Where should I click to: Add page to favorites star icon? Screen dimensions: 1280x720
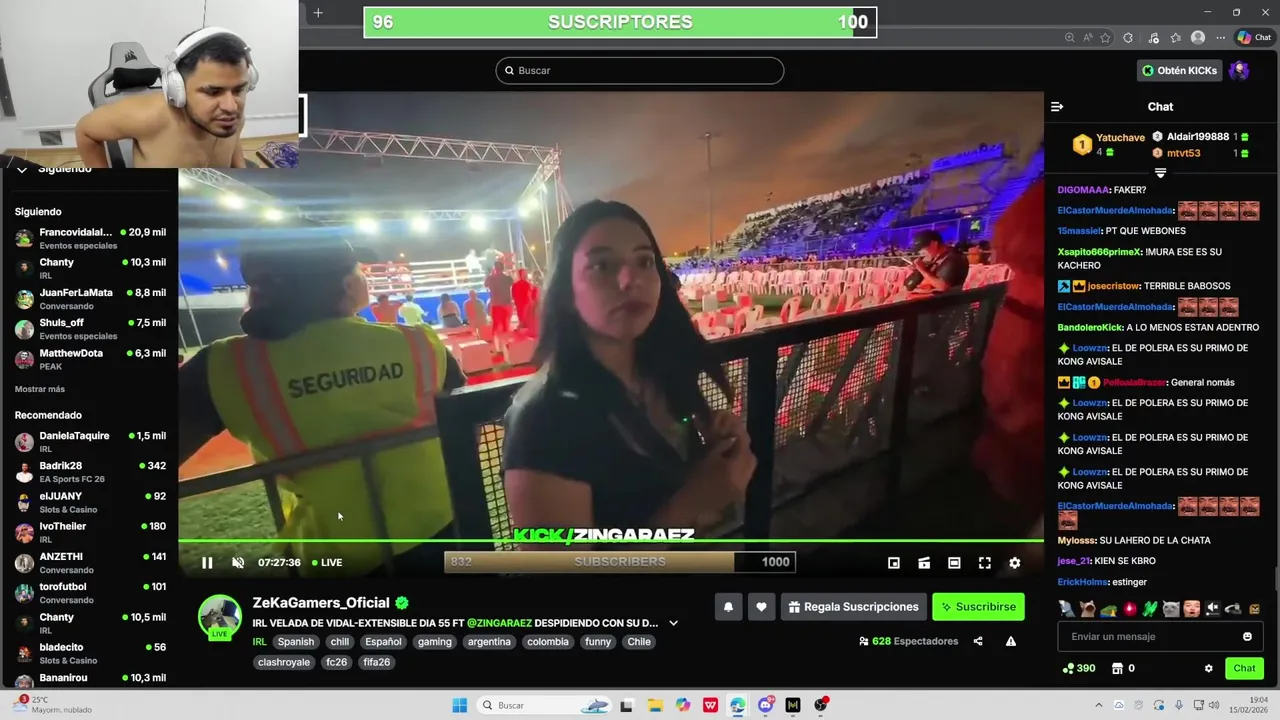1105,38
